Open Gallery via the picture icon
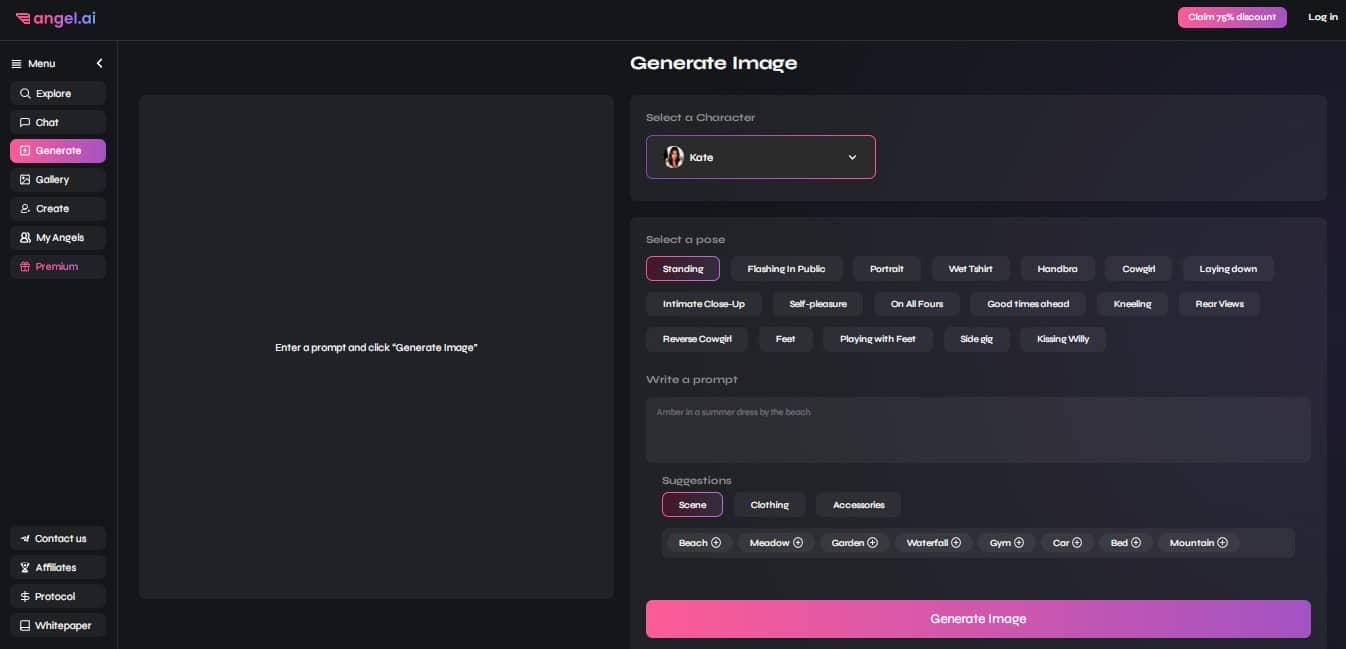This screenshot has width=1346, height=649. coord(25,180)
